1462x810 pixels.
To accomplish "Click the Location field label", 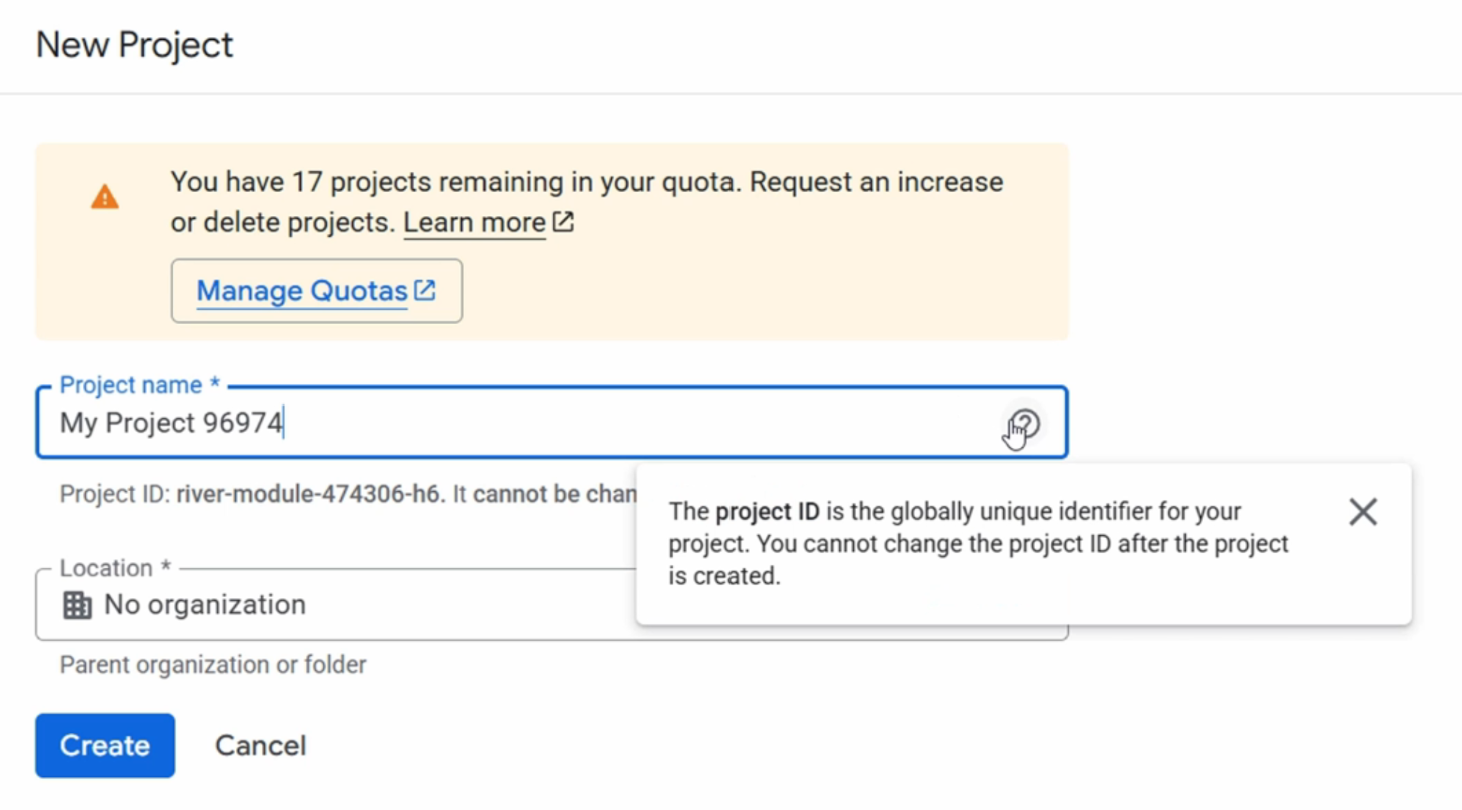I will click(x=115, y=567).
